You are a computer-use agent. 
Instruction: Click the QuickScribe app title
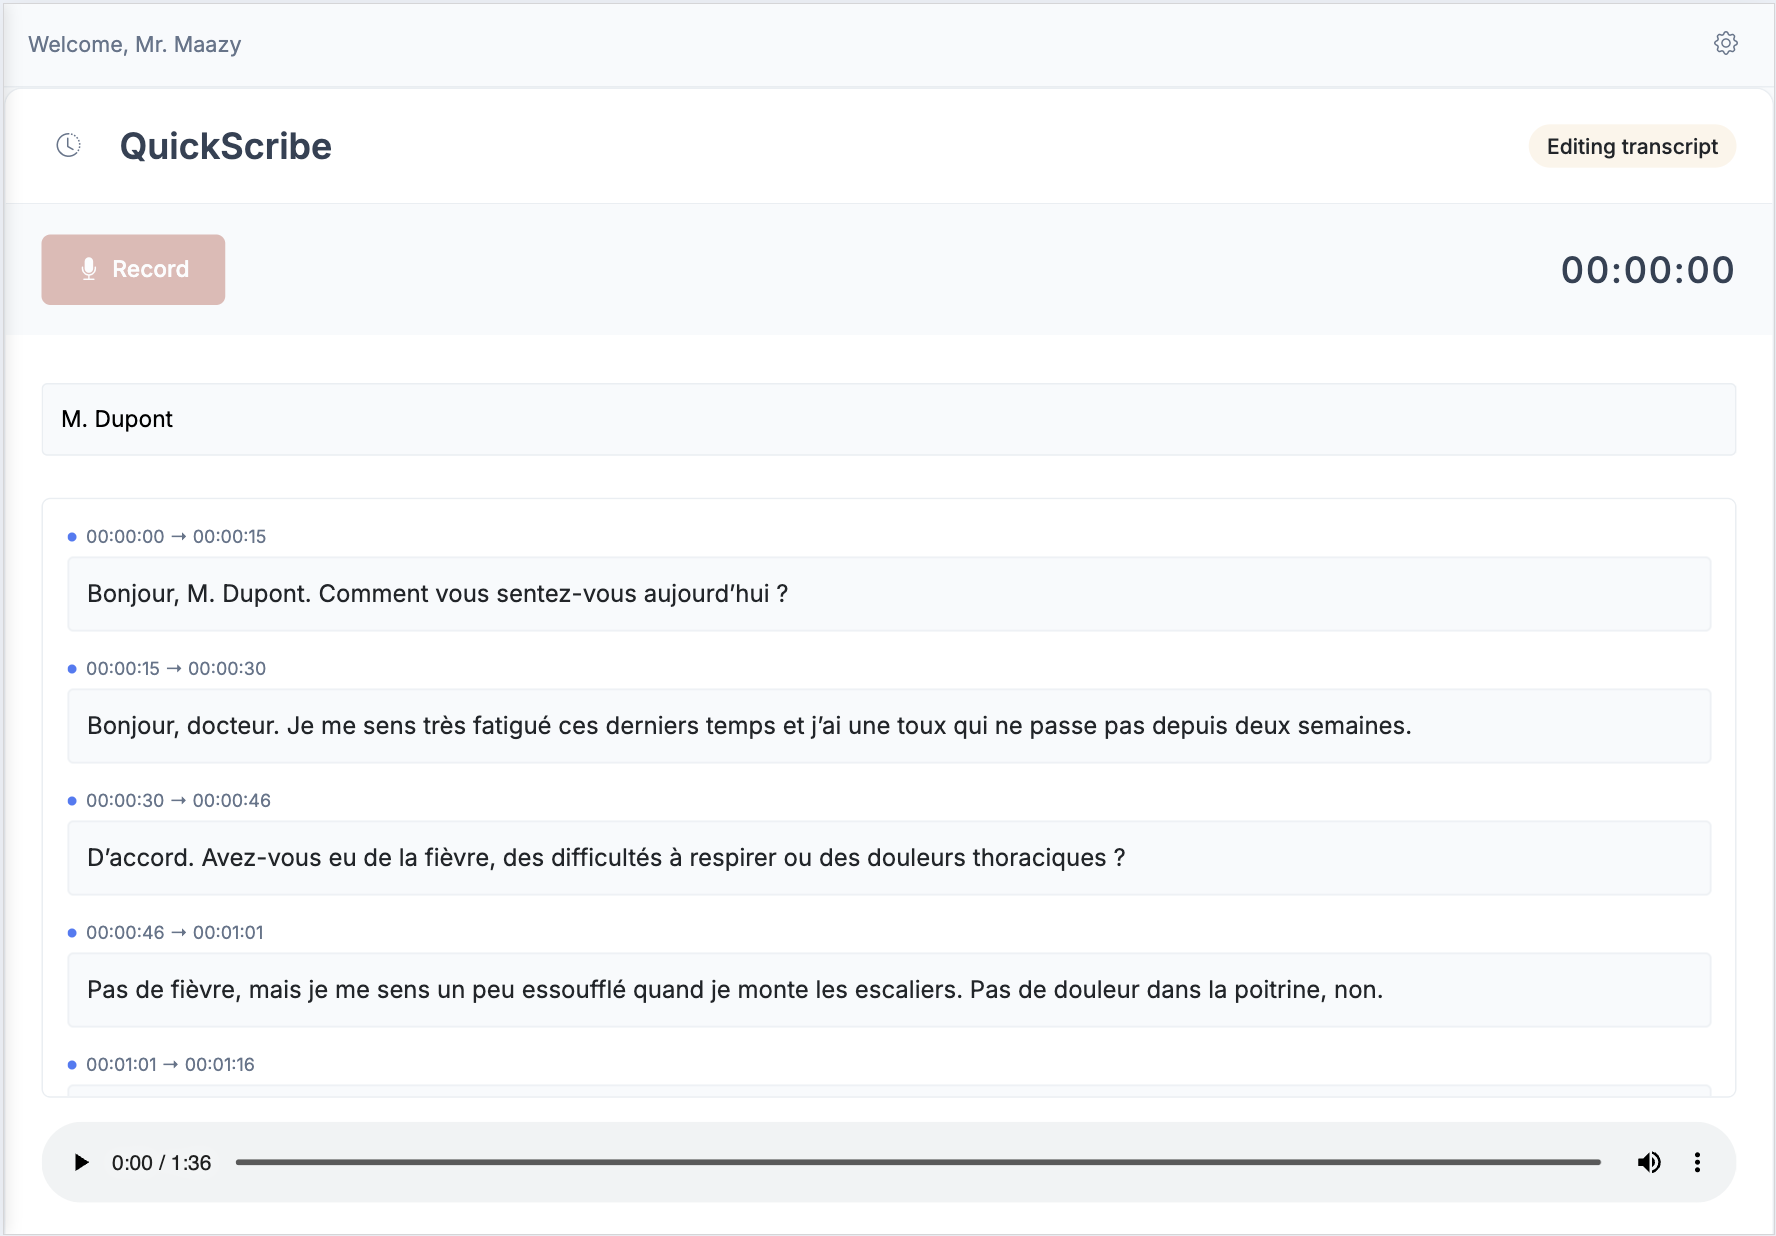click(x=226, y=146)
